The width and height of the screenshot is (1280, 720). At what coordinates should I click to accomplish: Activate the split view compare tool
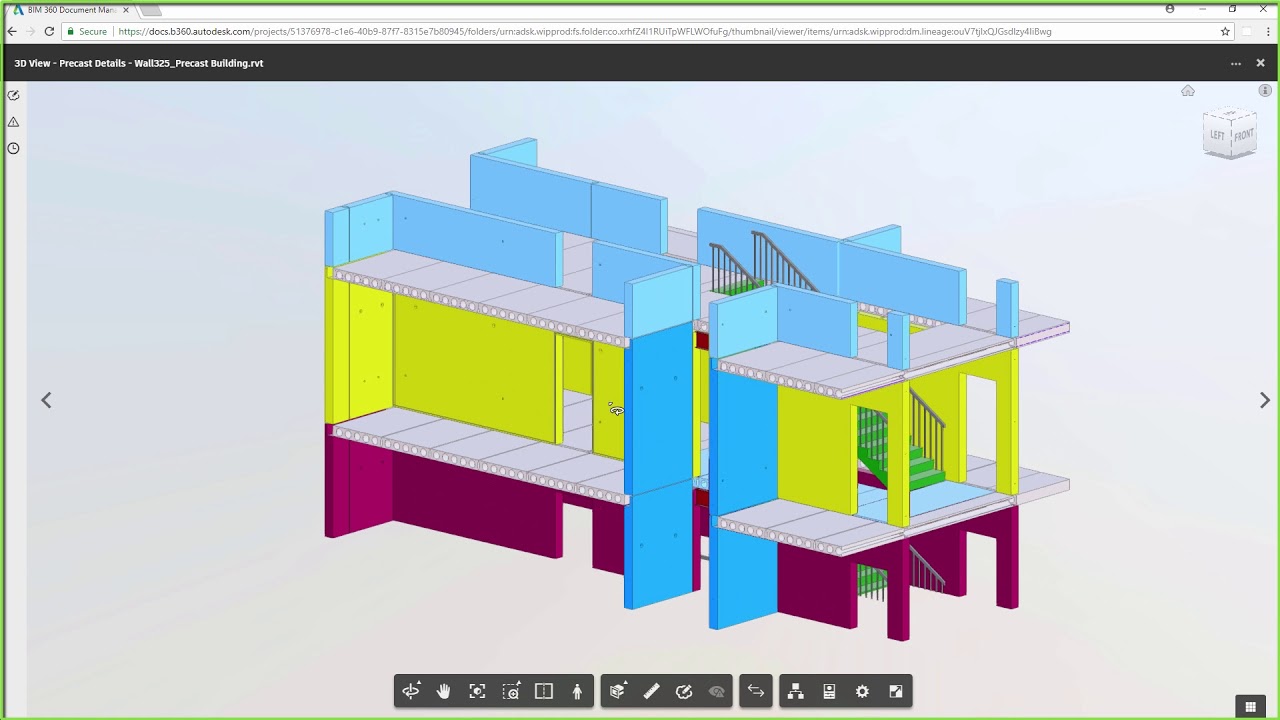pyautogui.click(x=544, y=691)
